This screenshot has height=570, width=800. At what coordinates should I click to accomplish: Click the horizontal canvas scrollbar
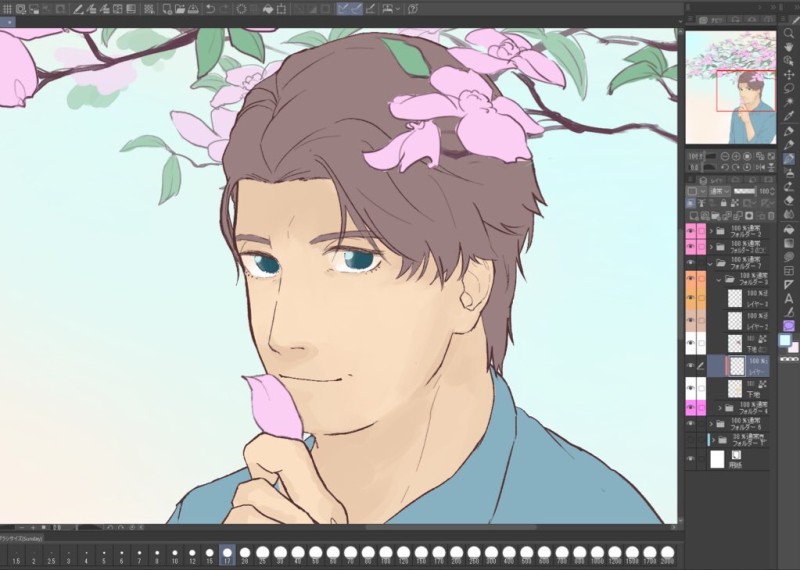click(452, 527)
